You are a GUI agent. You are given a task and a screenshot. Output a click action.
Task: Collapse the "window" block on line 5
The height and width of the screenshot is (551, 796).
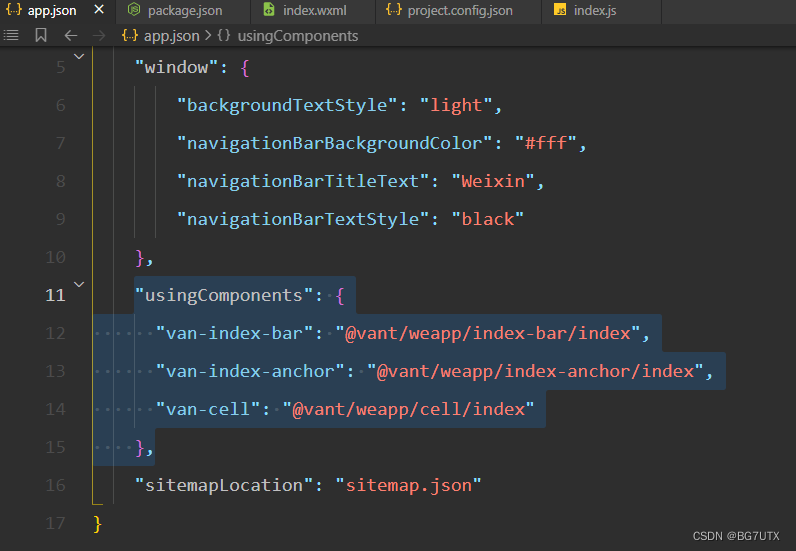(x=79, y=56)
